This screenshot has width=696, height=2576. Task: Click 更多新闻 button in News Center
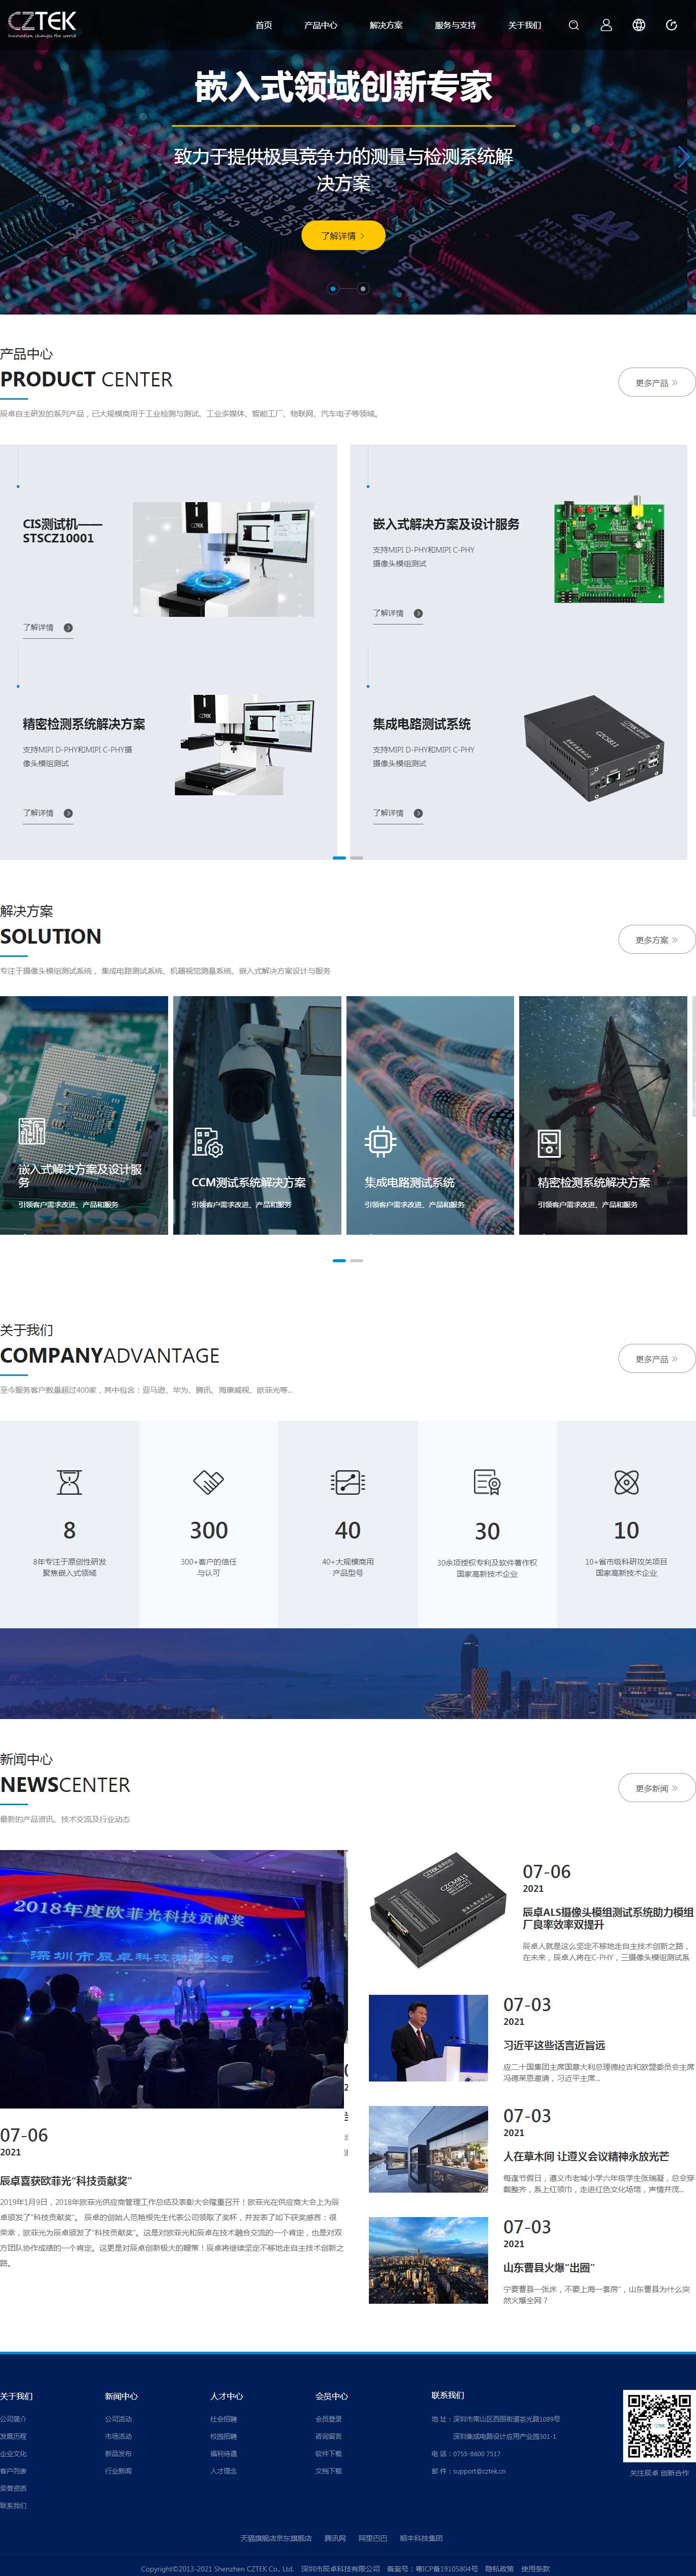tap(657, 1787)
